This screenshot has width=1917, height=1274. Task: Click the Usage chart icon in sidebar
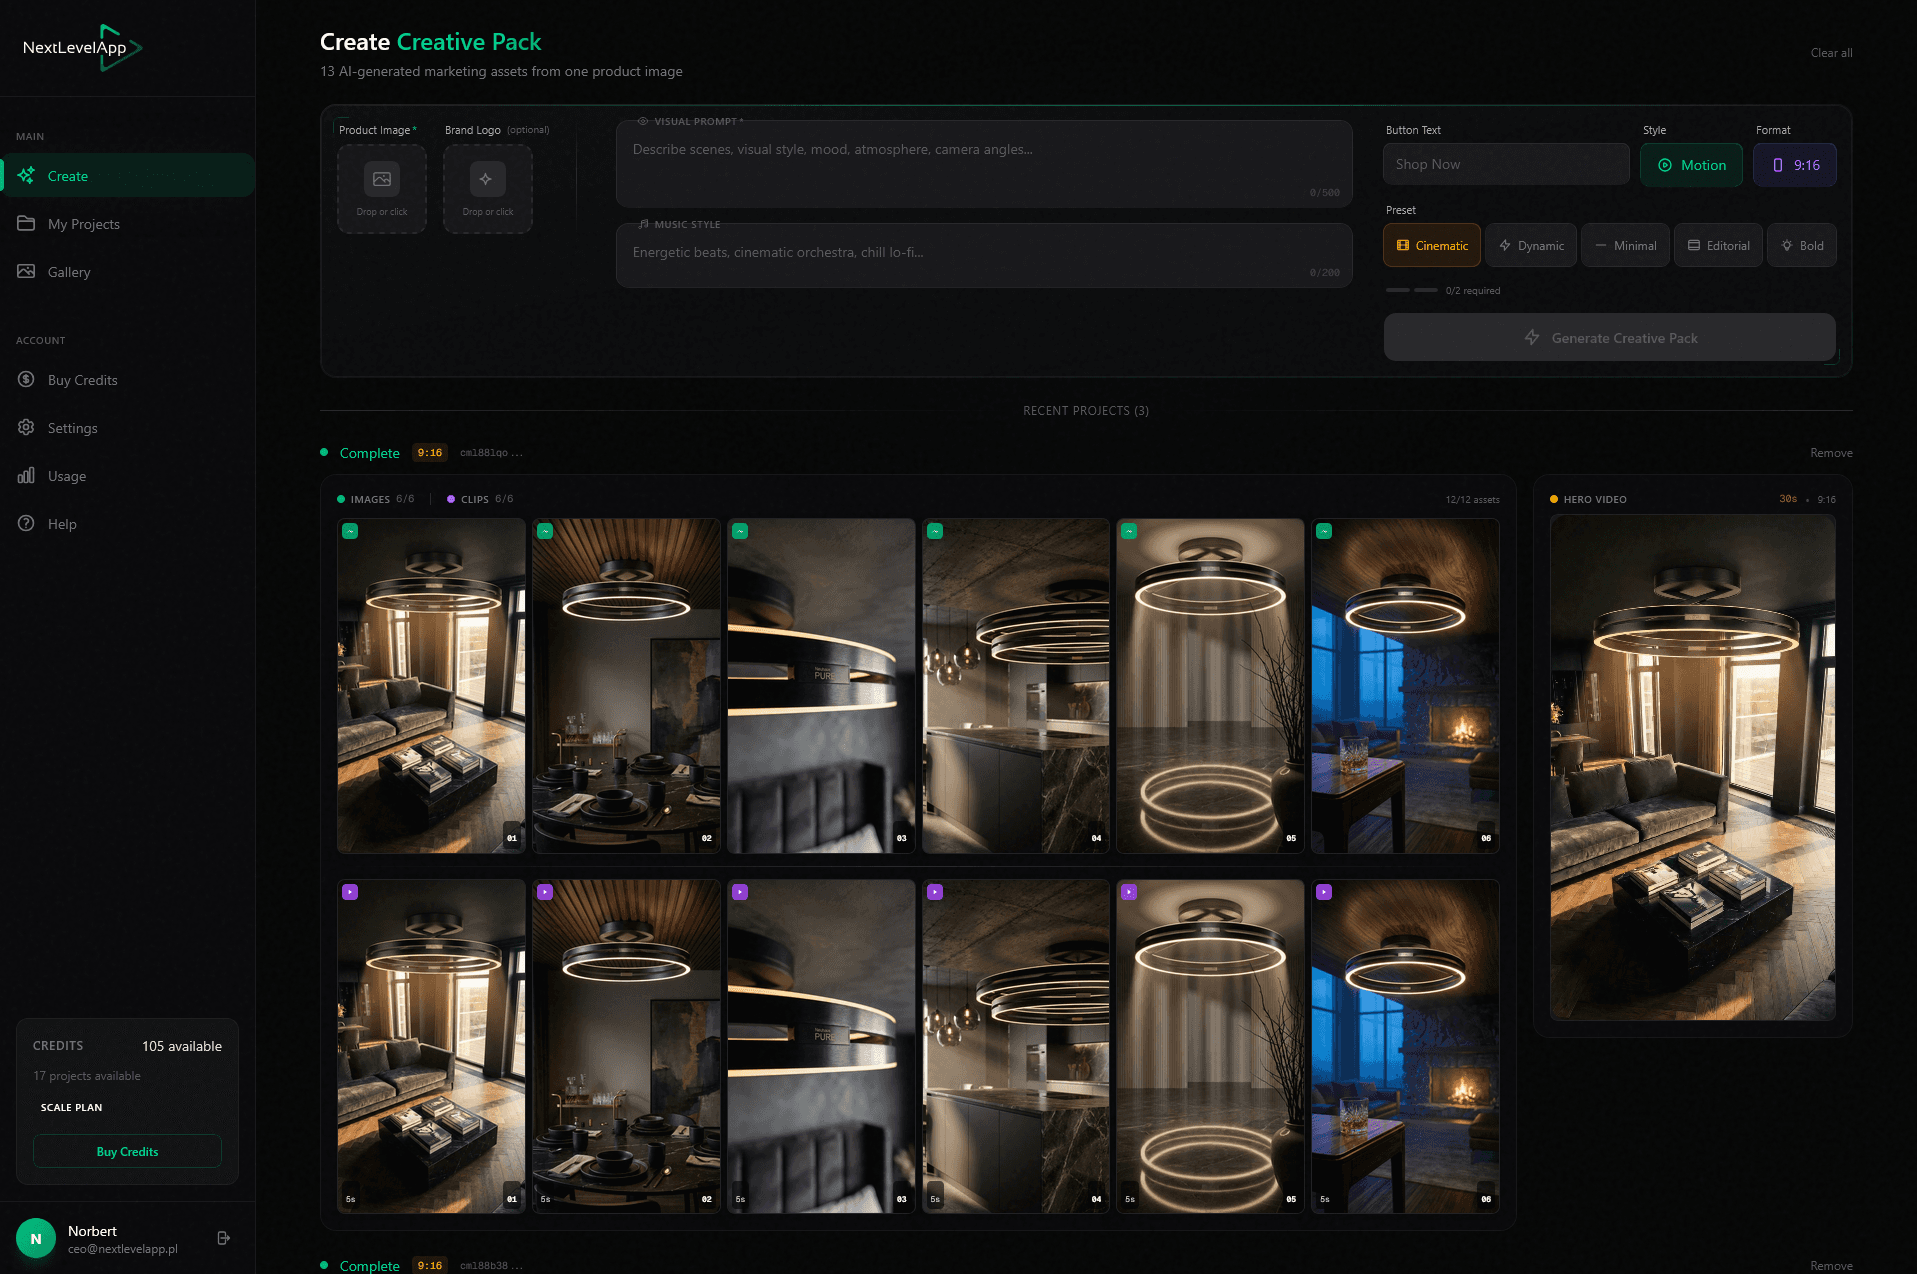click(x=25, y=475)
